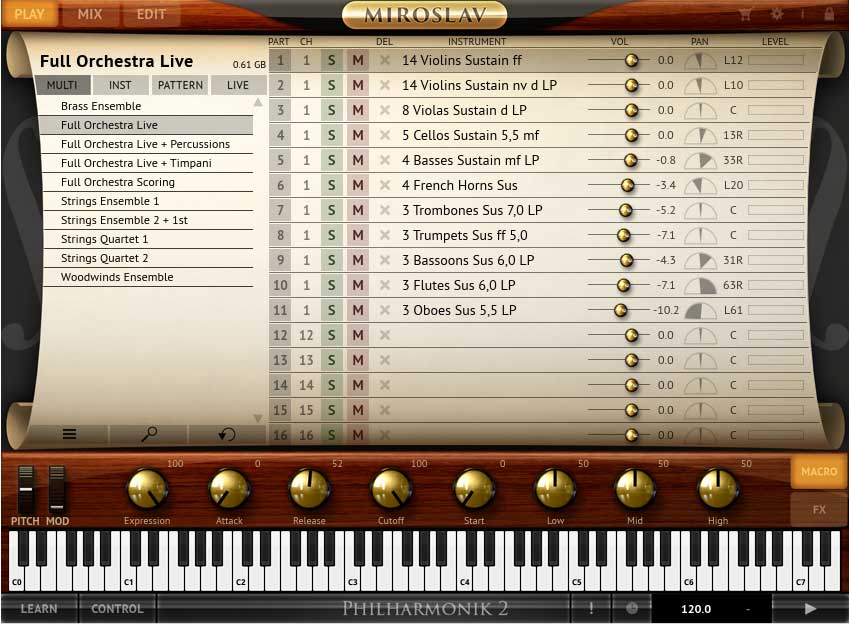Screen dimensions: 849x624
Task: Click the Expression macro knob
Action: (147, 489)
